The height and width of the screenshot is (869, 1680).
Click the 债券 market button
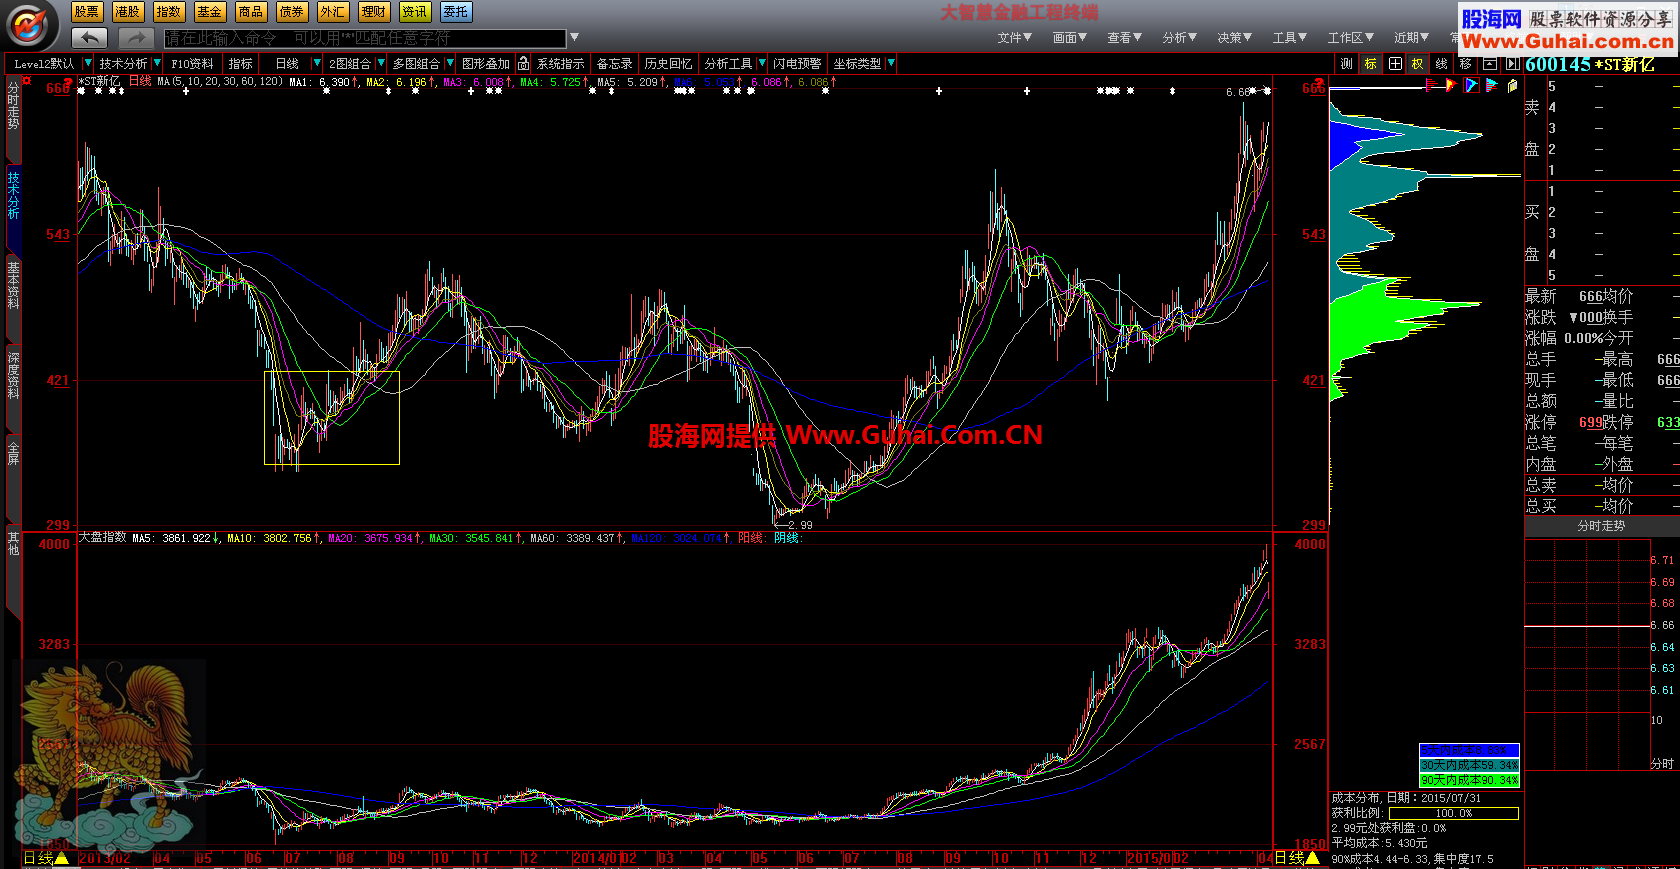click(292, 12)
